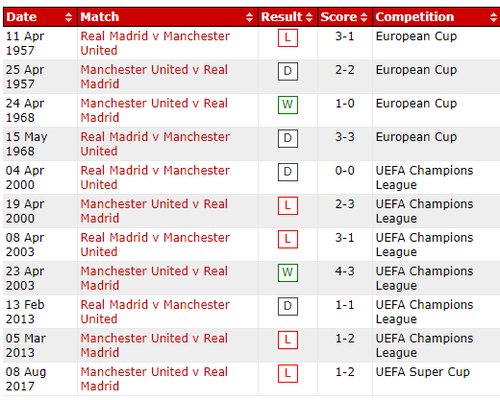Click the W result badge for 24 Apr 1968
Viewport: 500px width, 400px height.
pos(288,105)
